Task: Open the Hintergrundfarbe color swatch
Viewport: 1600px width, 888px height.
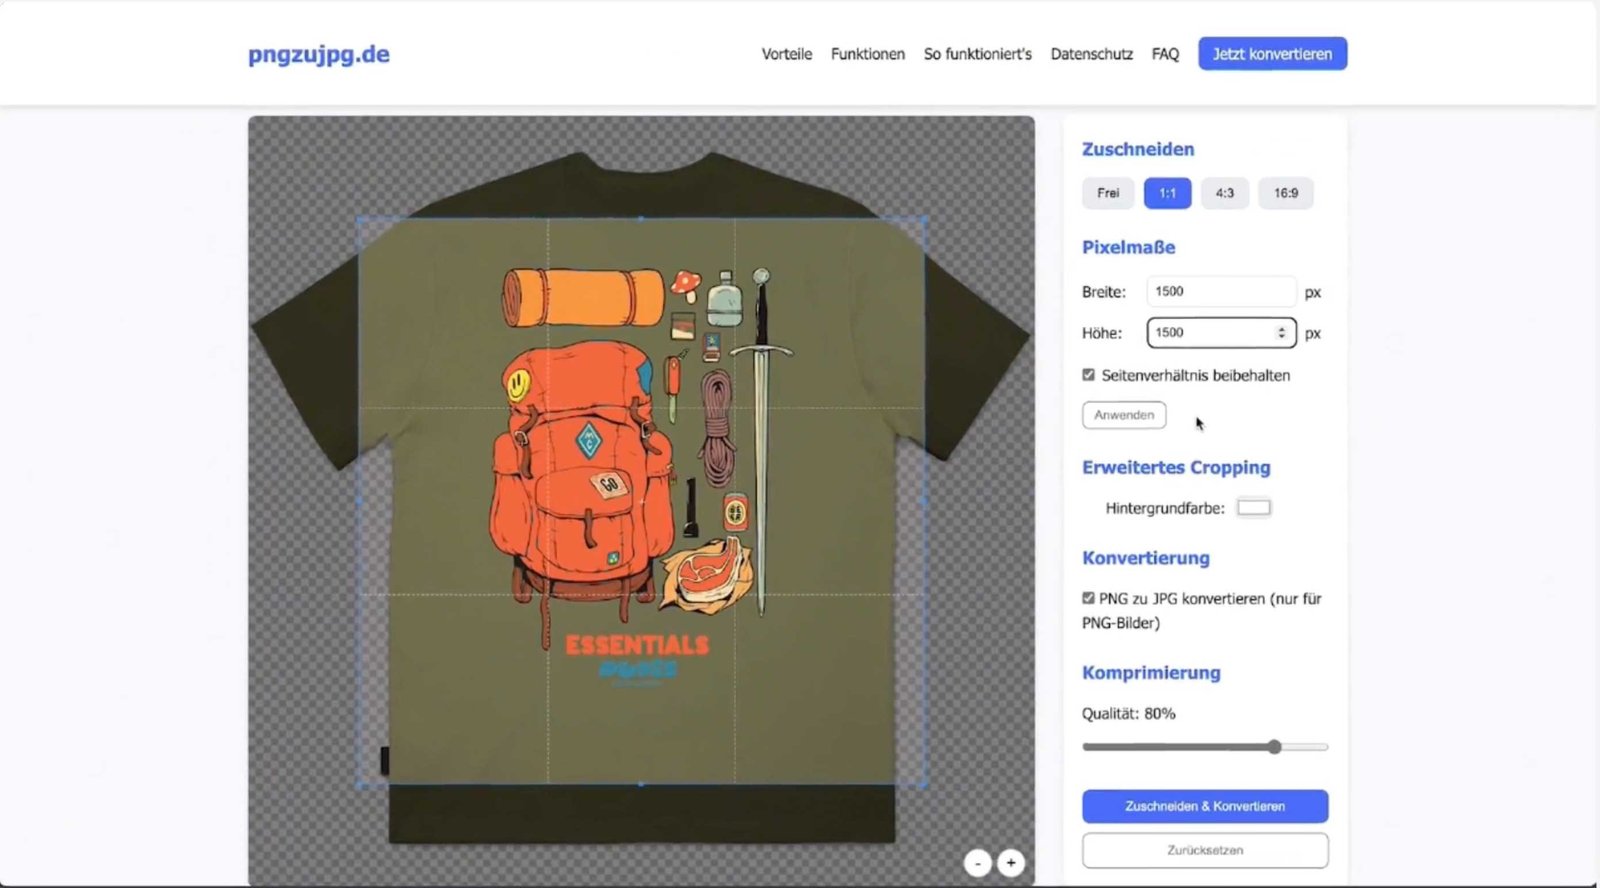Action: coord(1253,508)
